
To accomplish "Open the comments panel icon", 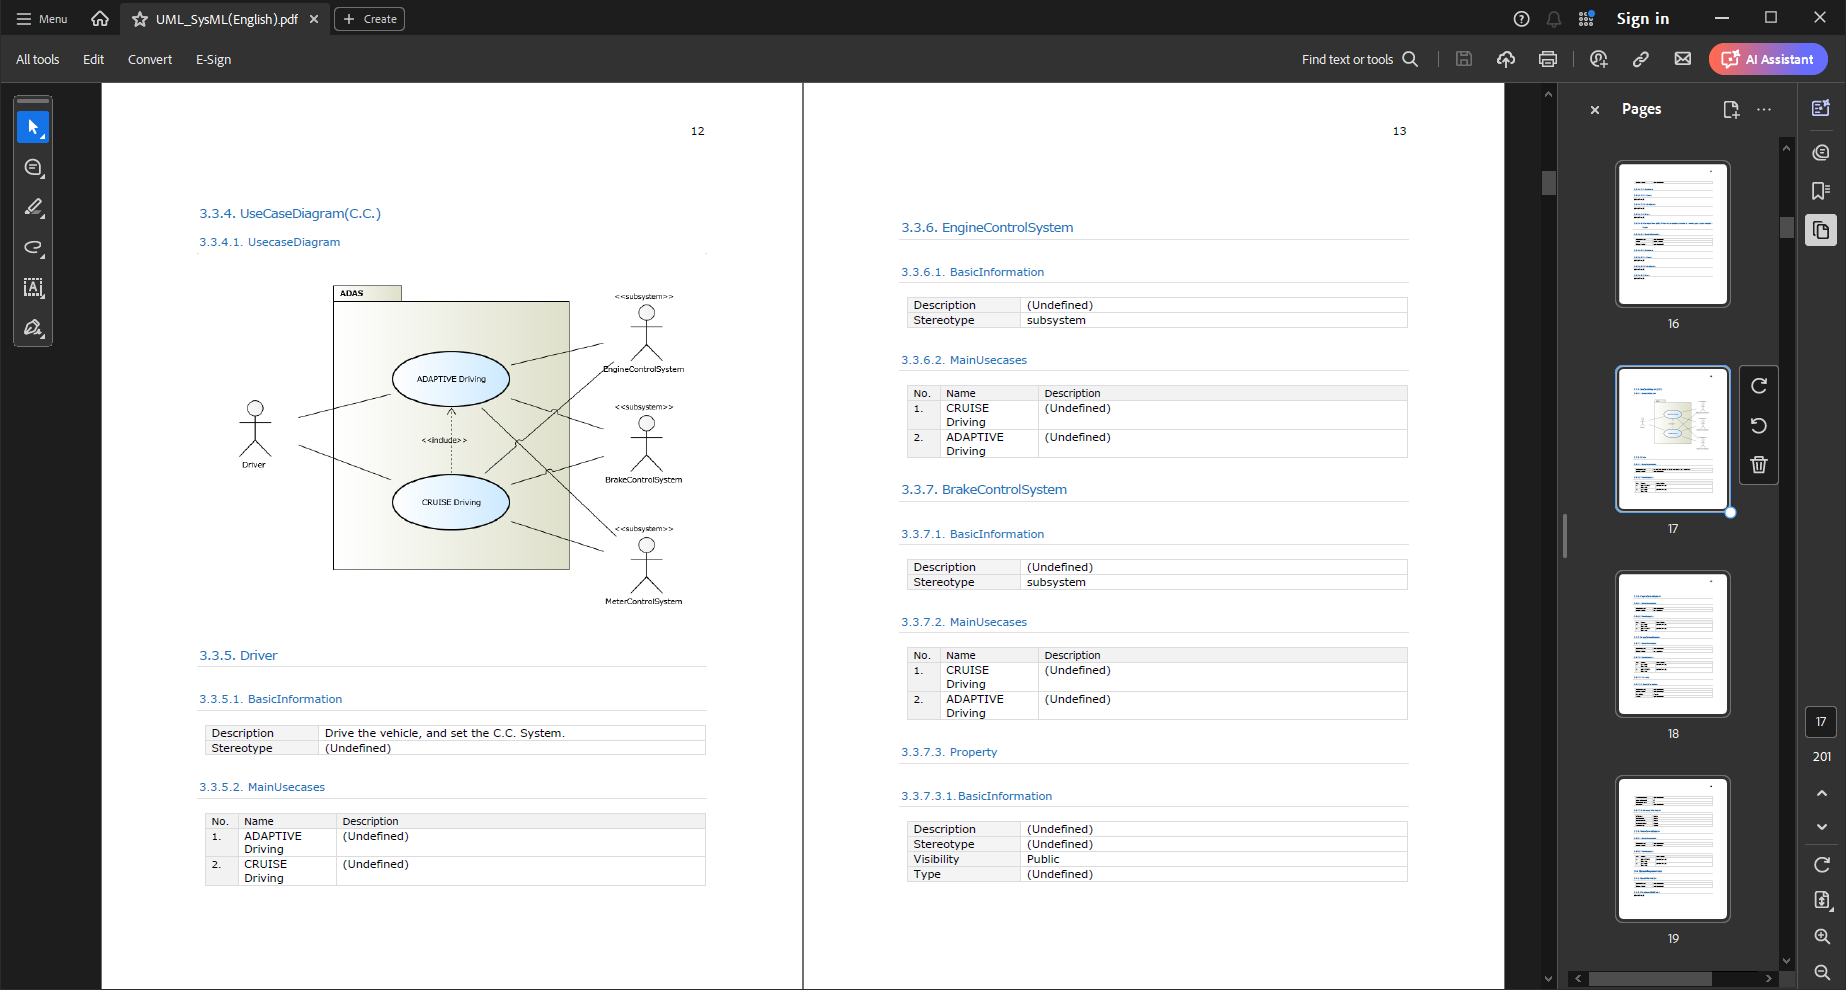I will tap(1821, 152).
